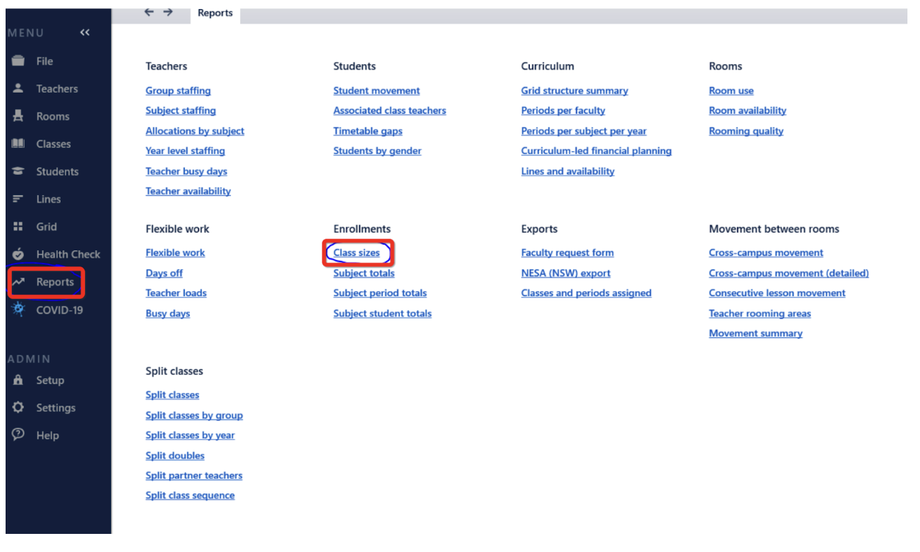Viewport: 920px width, 552px height.
Task: Open Reports in the sidebar menu
Action: pyautogui.click(x=55, y=282)
